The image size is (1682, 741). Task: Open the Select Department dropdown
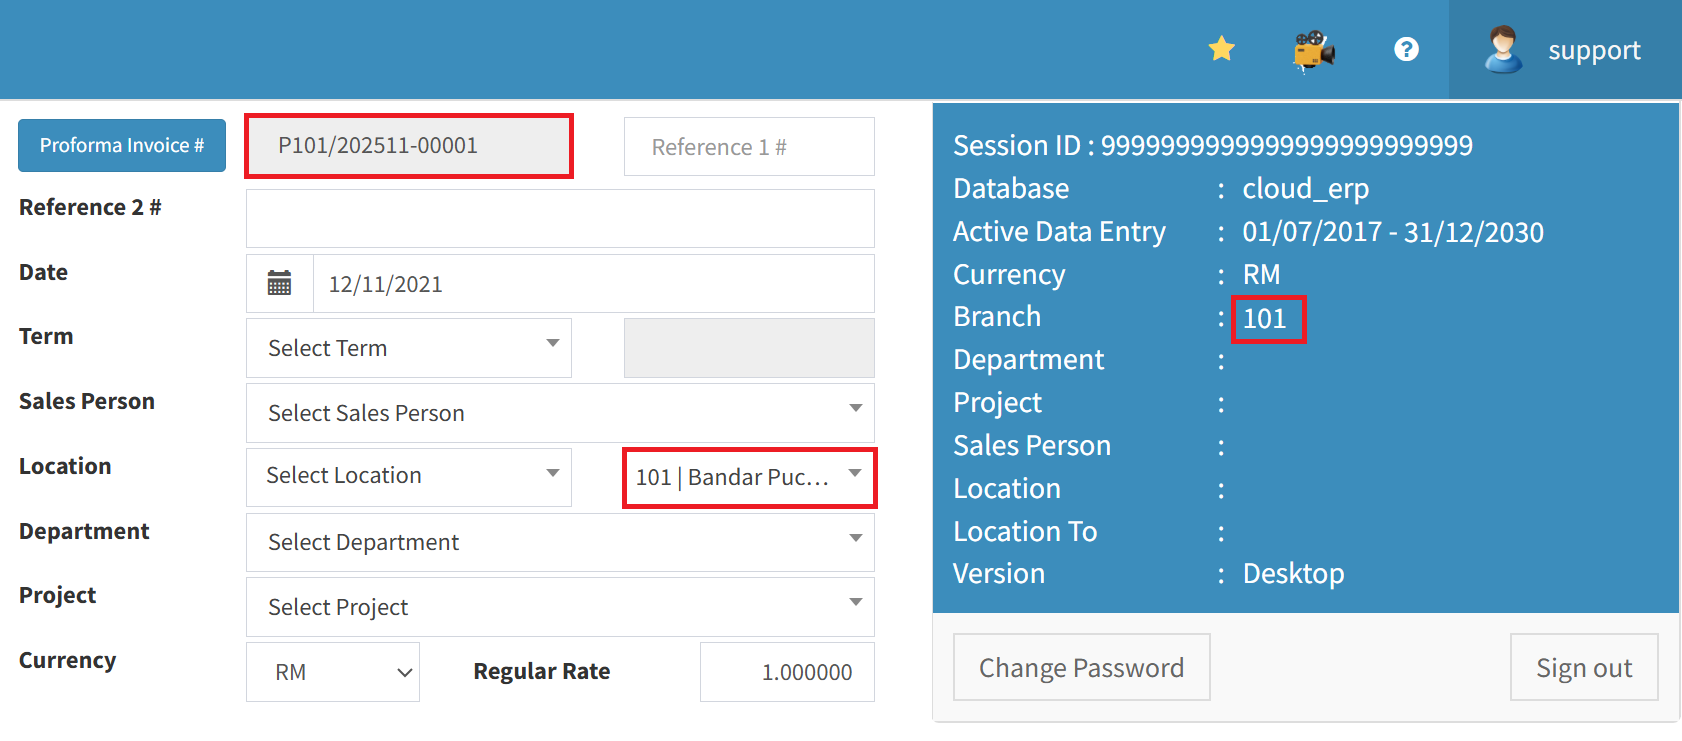pos(560,542)
